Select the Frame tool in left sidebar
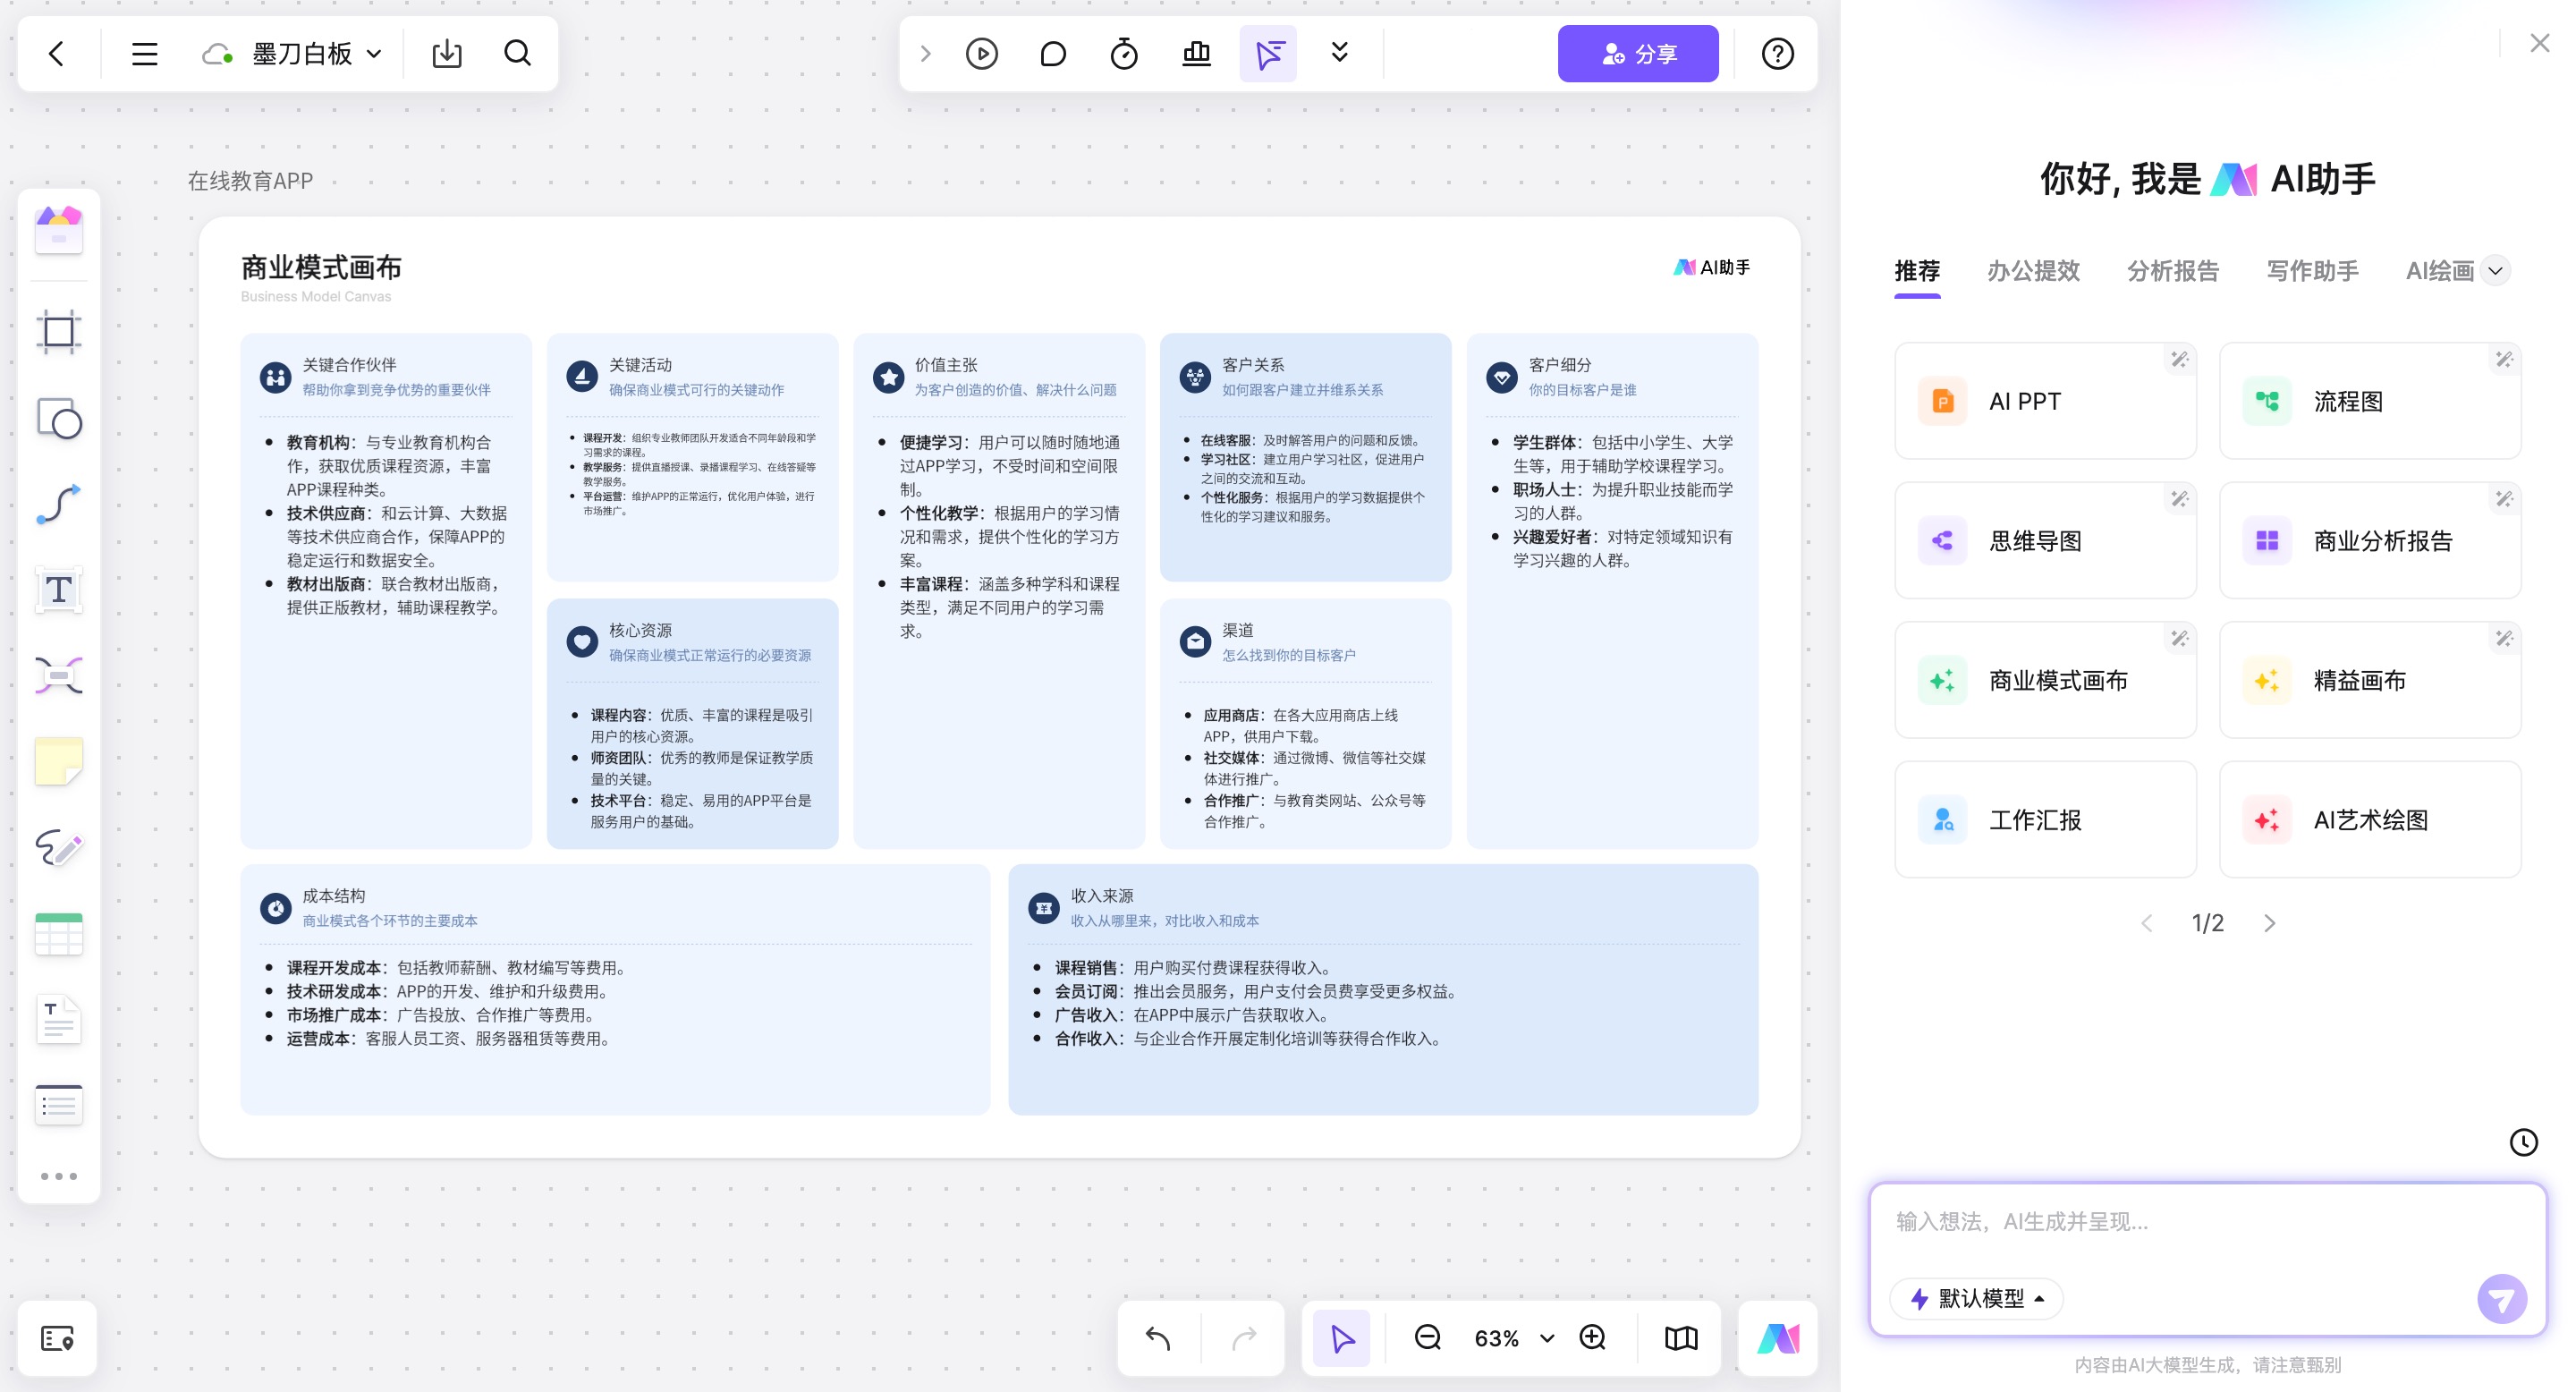This screenshot has height=1392, width=2576. (58, 332)
